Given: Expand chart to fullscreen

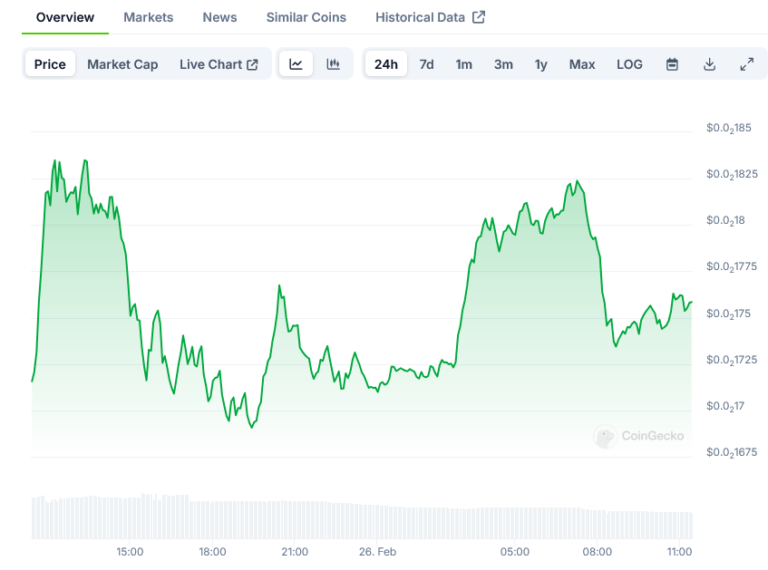Looking at the screenshot, I should pos(746,64).
